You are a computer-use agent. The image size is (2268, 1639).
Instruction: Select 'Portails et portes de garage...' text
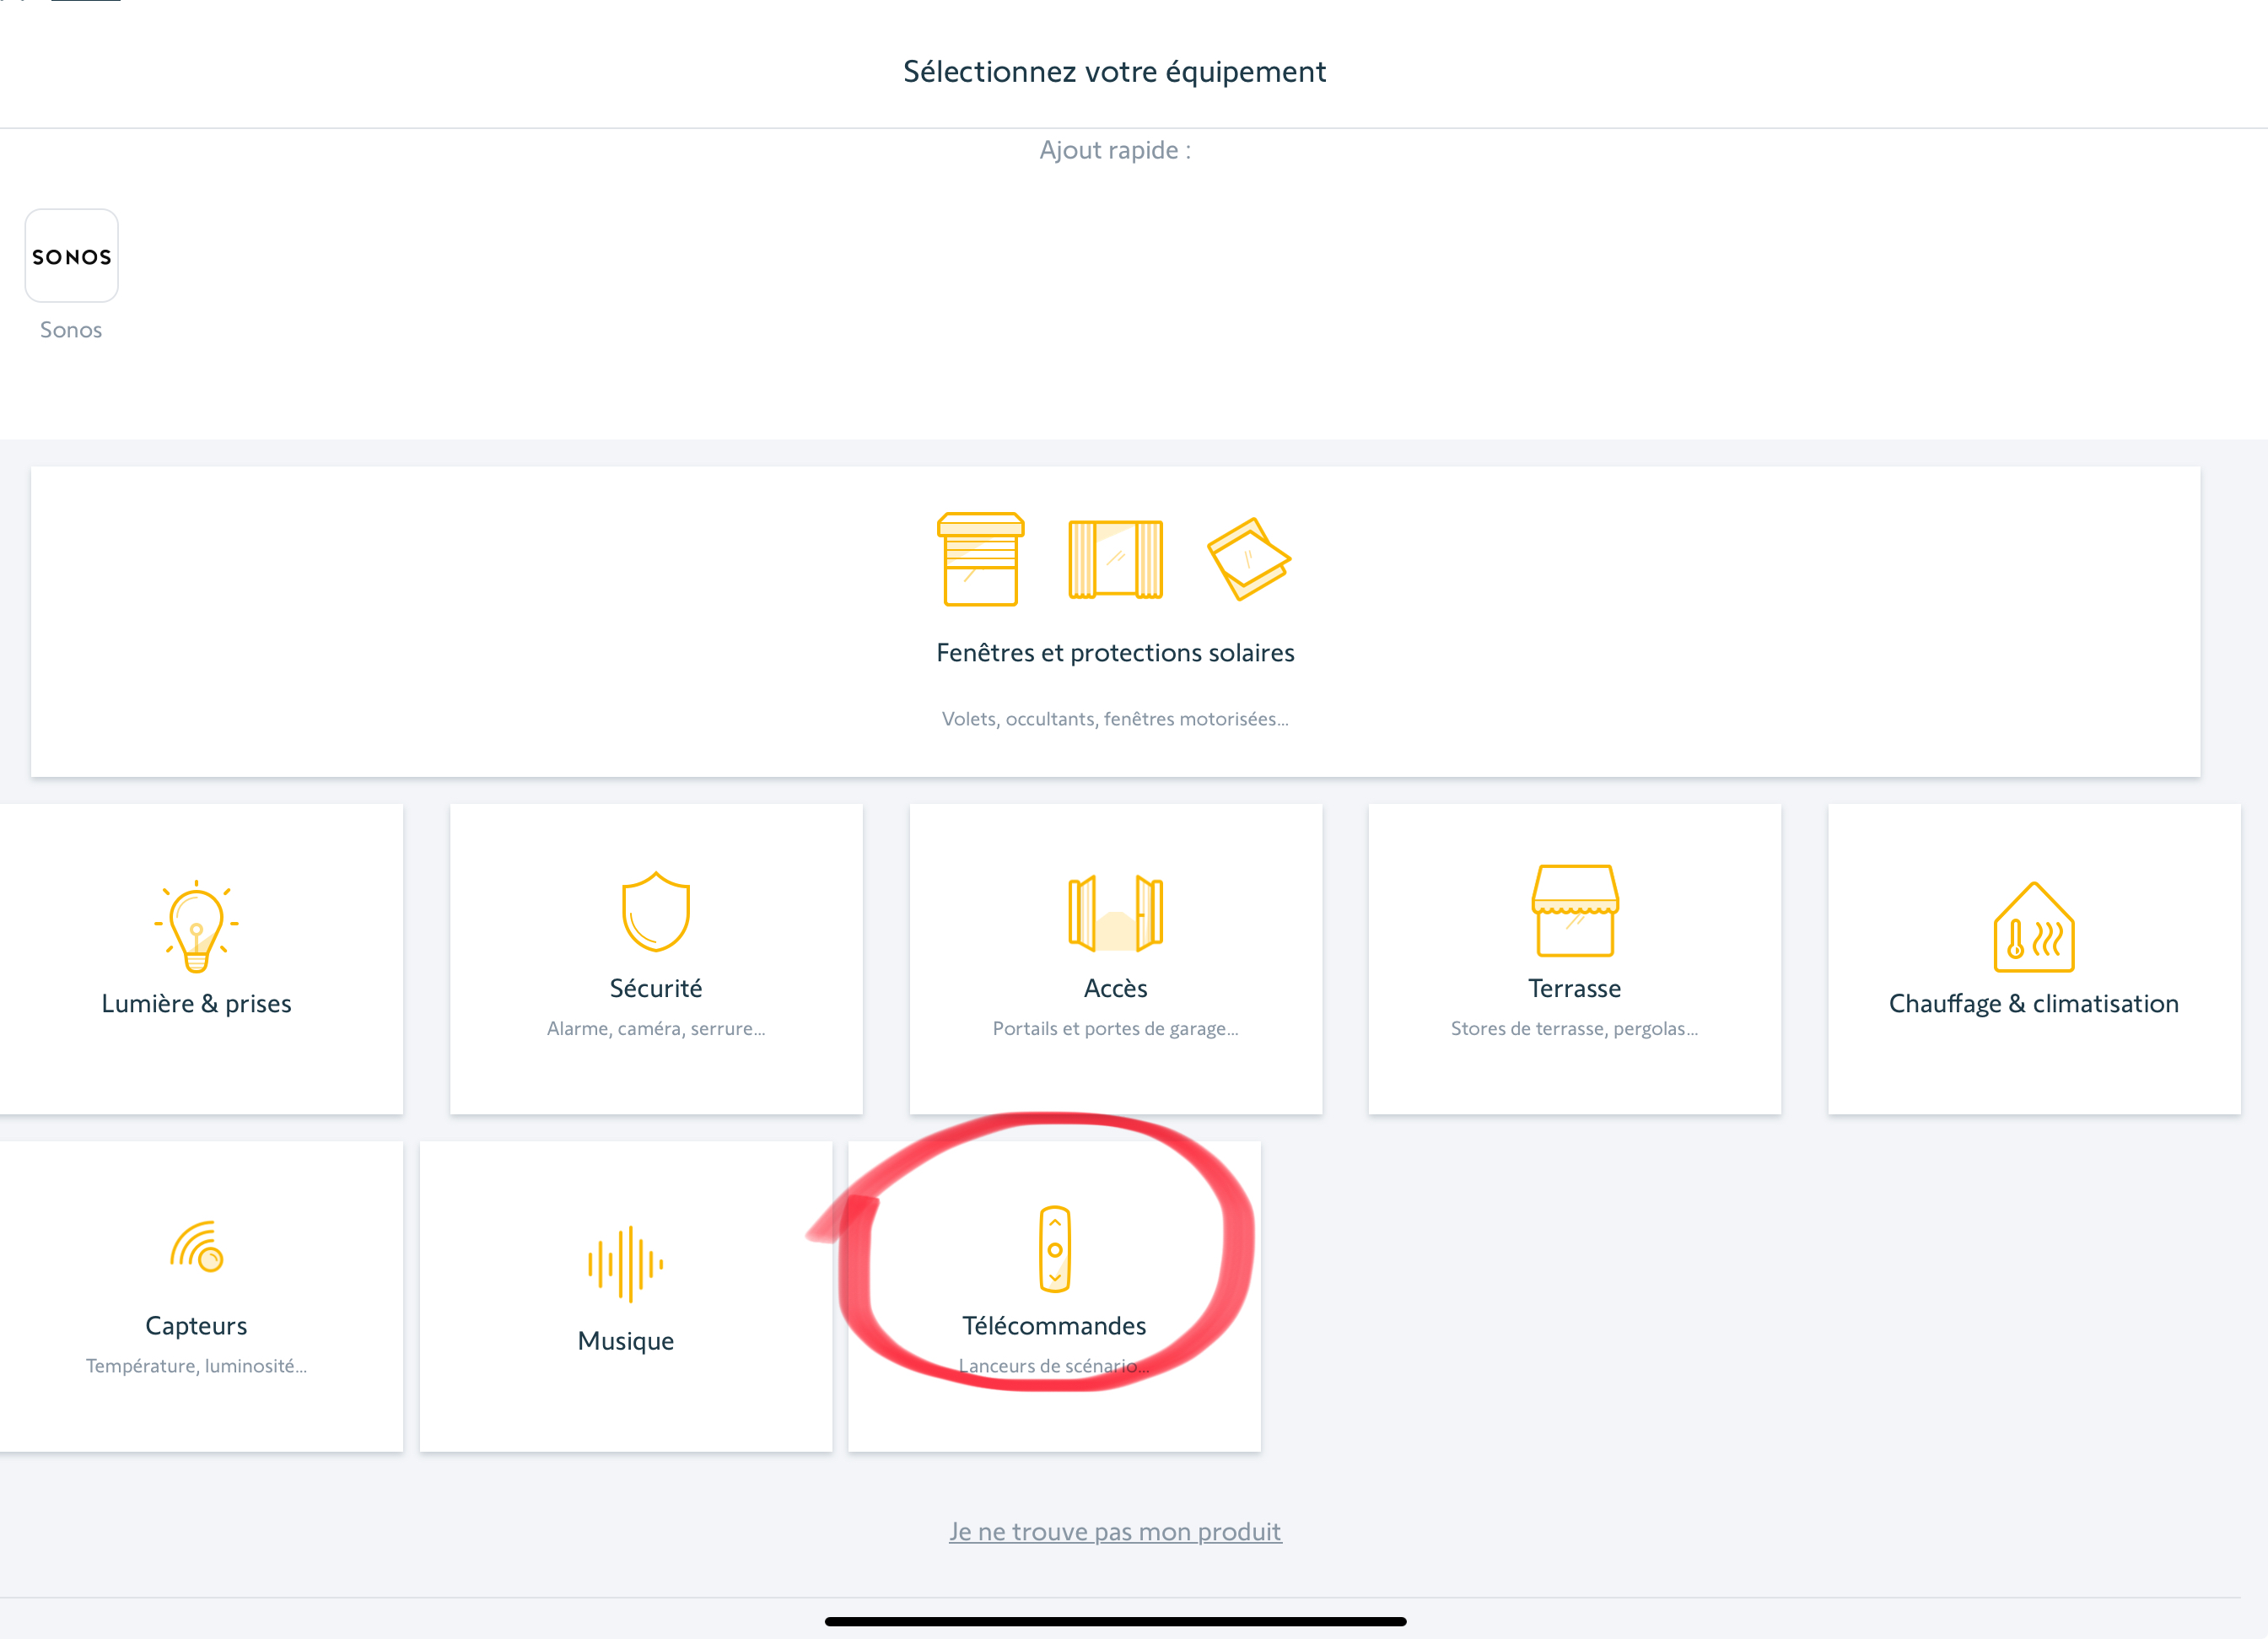pos(1115,1029)
